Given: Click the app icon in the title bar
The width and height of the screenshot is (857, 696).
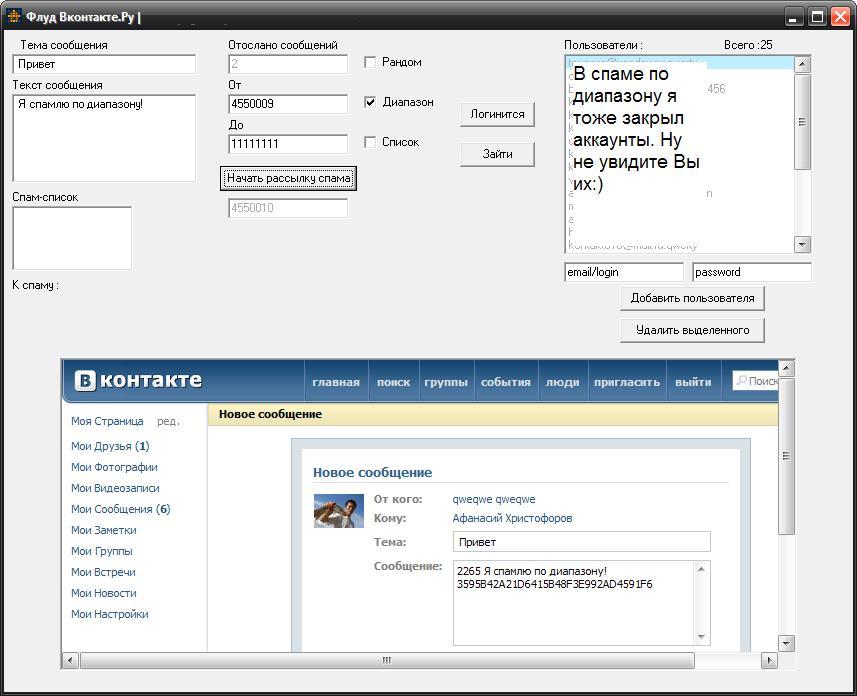Looking at the screenshot, I should click(x=14, y=16).
